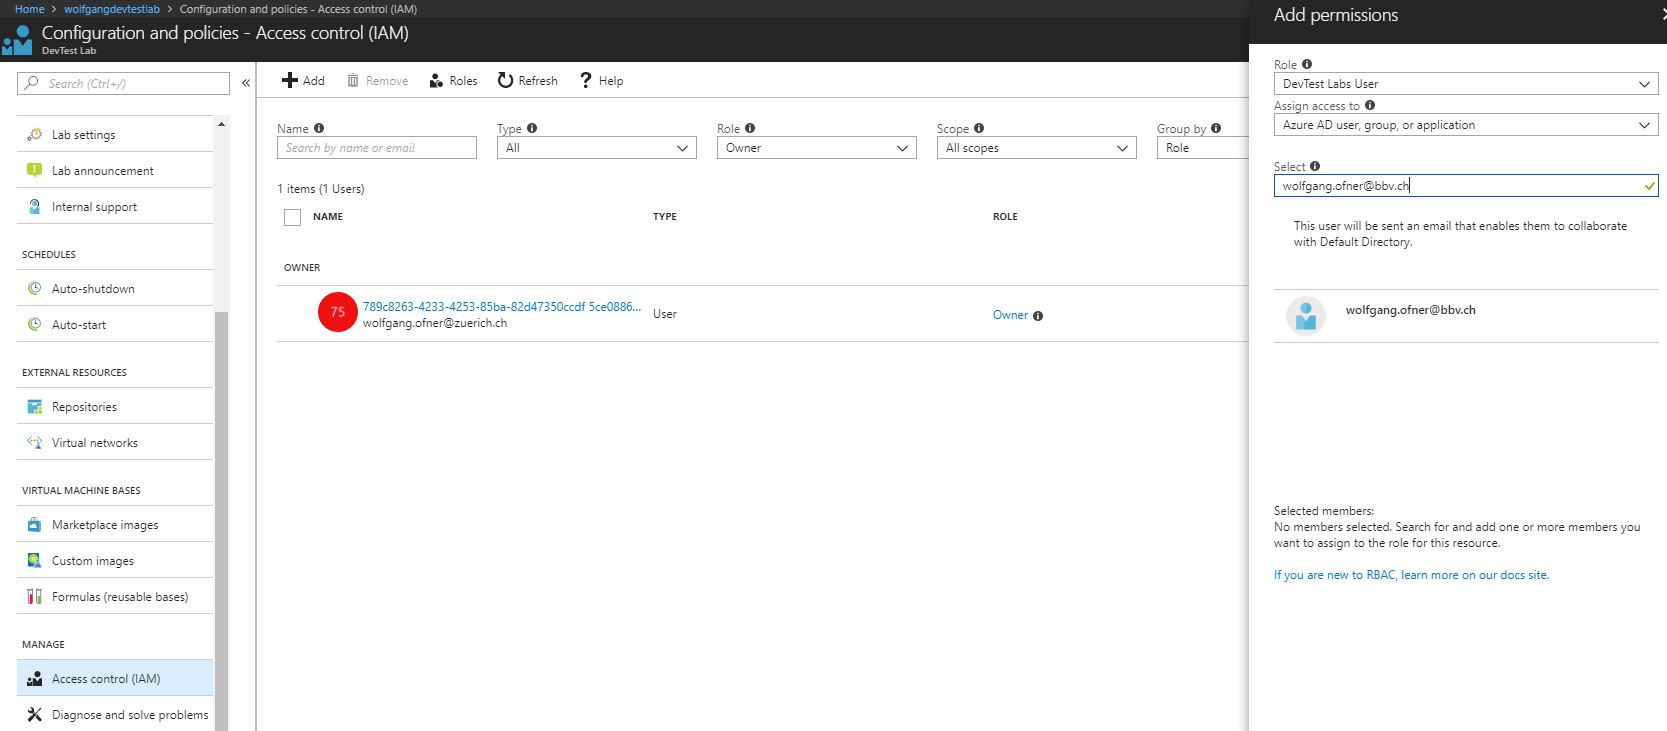Click the Diagnose and solve problems icon

point(35,714)
